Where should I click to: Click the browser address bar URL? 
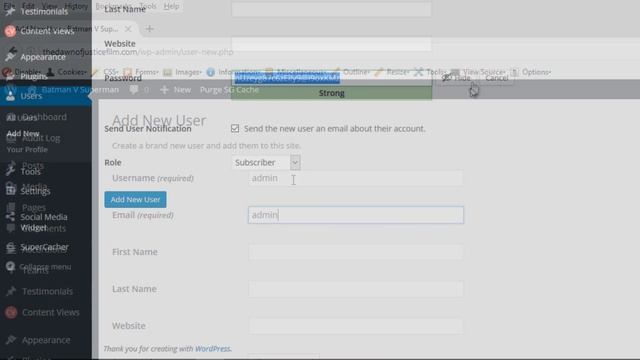(x=138, y=52)
